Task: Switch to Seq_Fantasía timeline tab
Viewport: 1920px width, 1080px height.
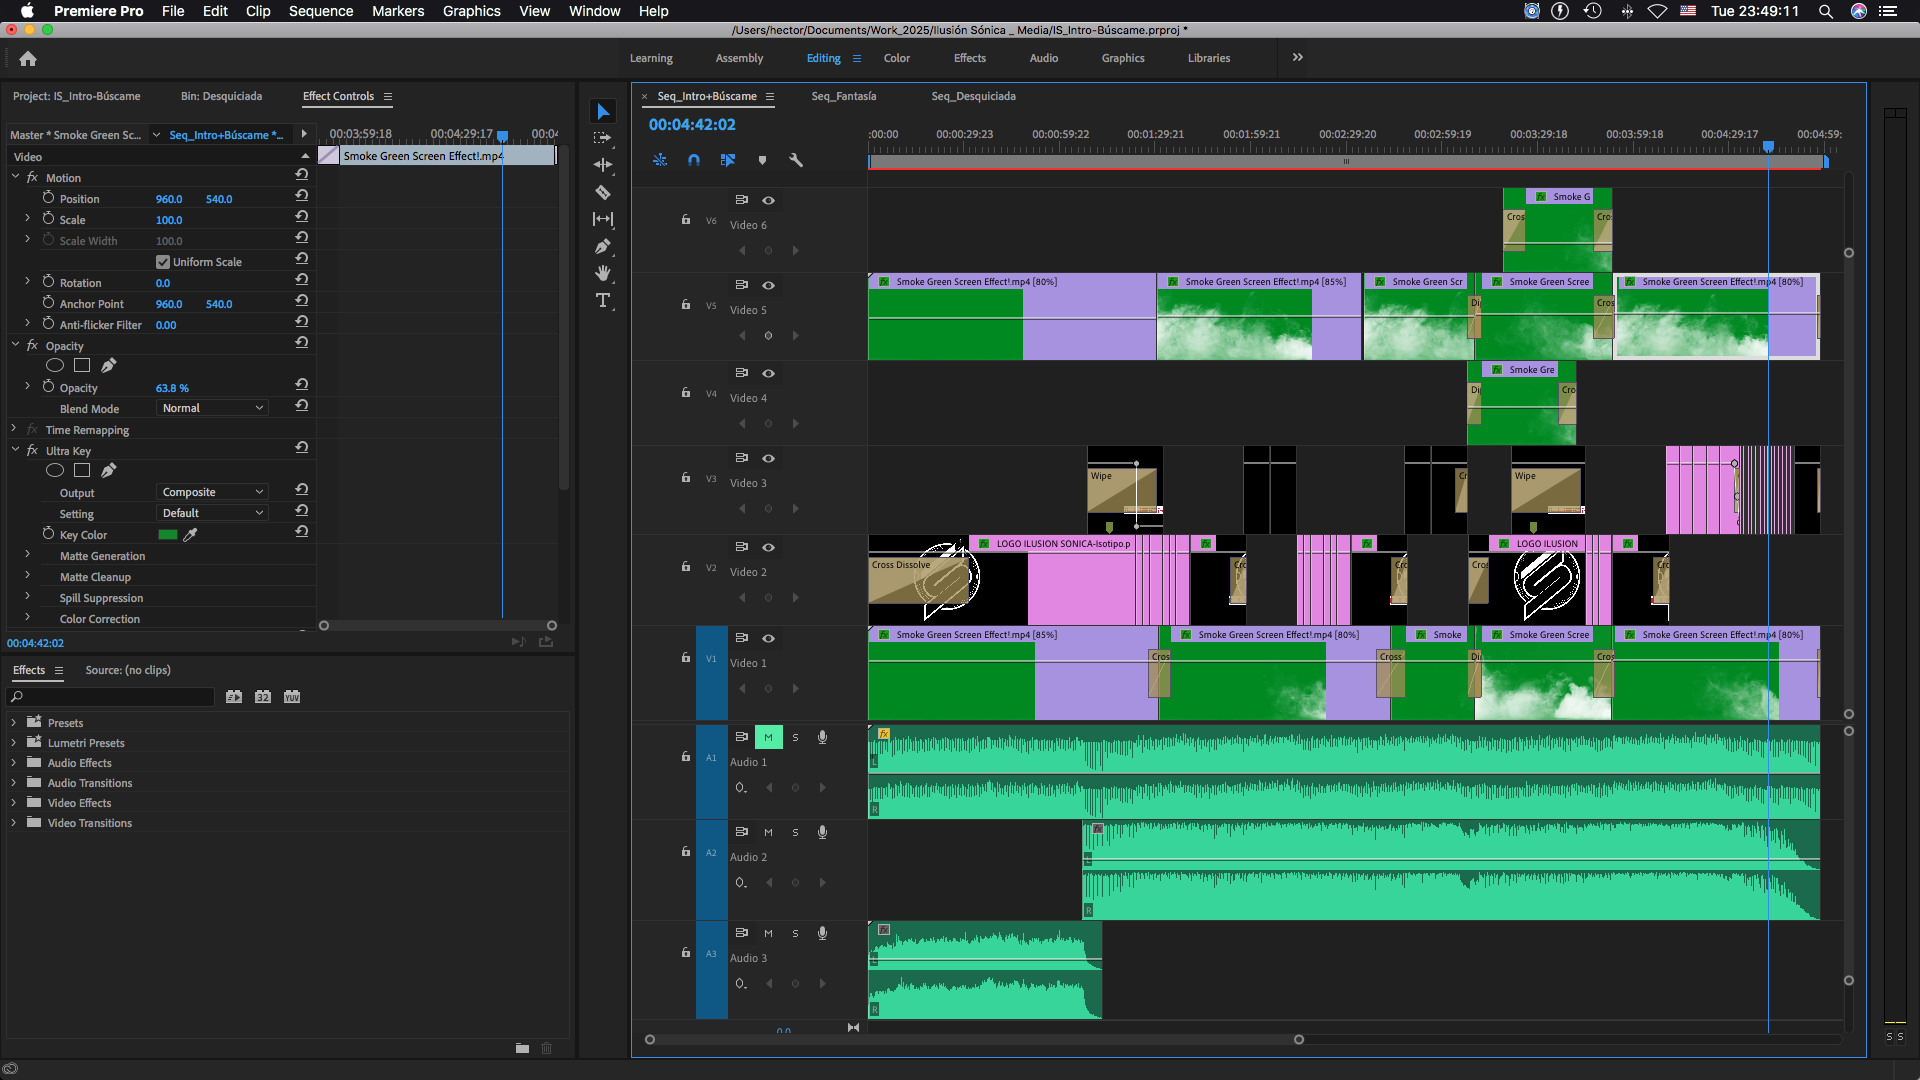Action: 843,96
